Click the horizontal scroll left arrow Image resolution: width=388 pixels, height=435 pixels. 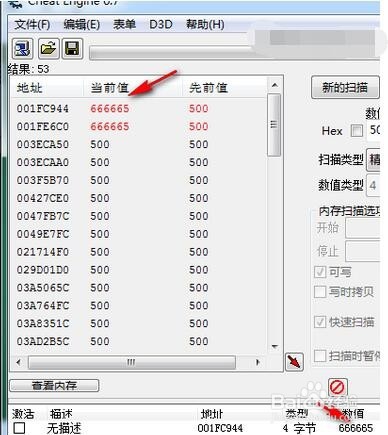pos(19,362)
